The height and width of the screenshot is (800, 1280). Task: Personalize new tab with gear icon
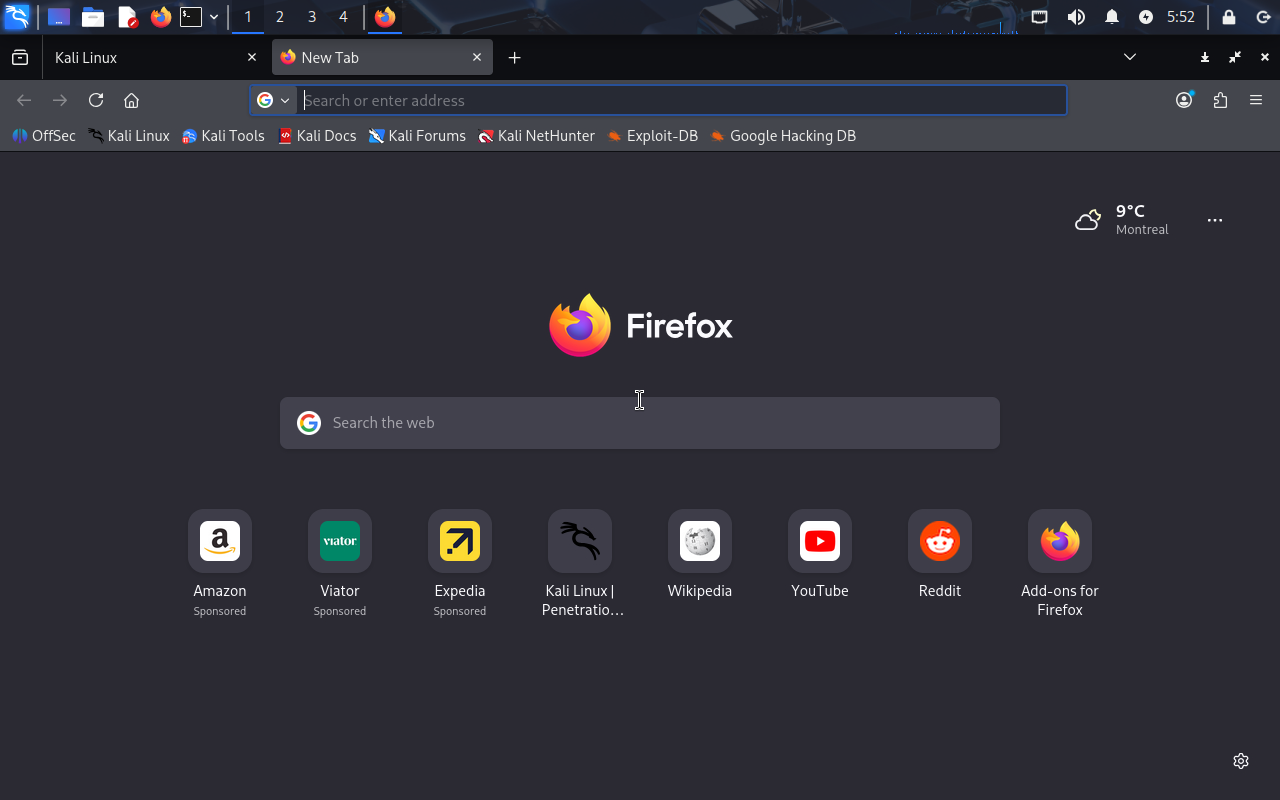coord(1241,761)
